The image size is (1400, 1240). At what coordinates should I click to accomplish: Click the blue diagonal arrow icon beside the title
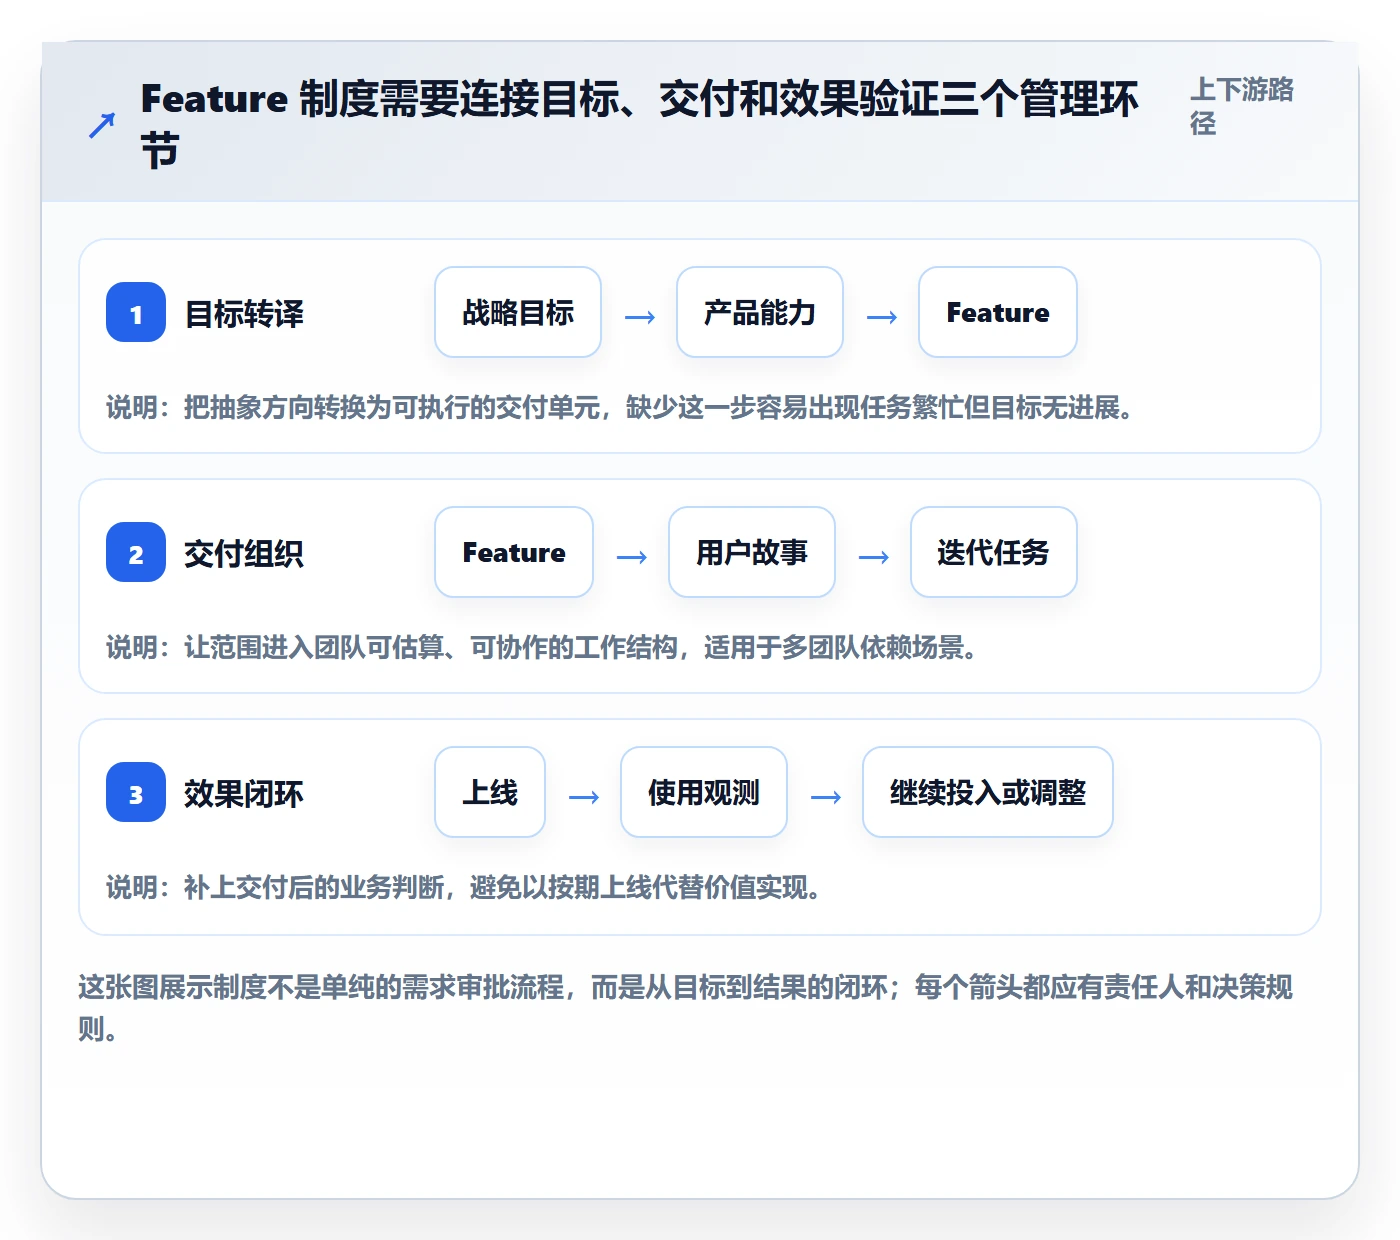pyautogui.click(x=102, y=125)
